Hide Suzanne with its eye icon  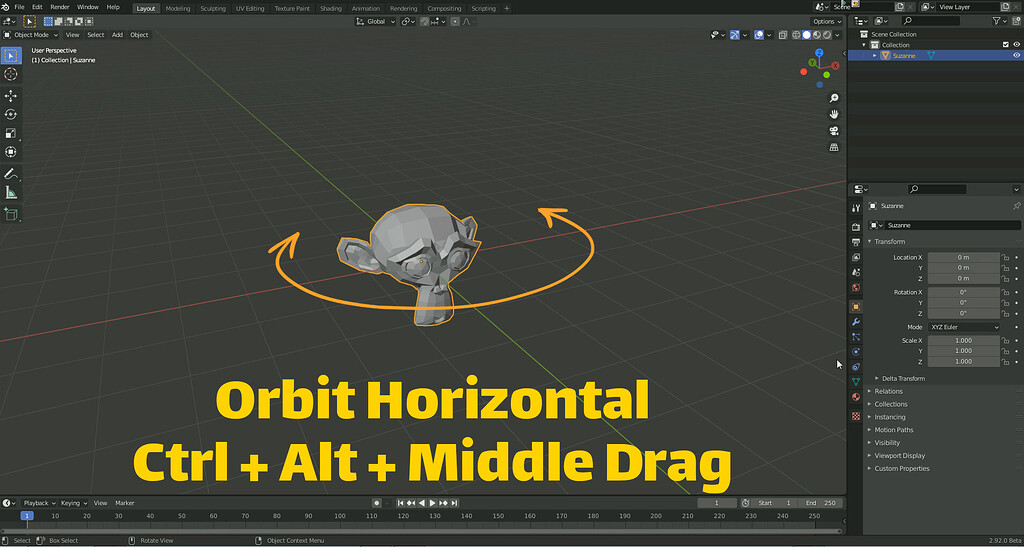pos(1016,55)
